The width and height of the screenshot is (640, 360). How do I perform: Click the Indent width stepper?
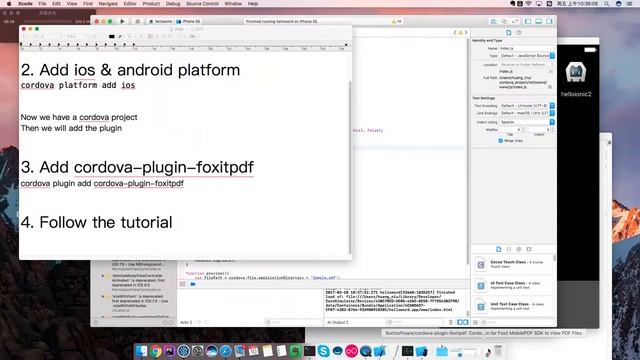pos(553,130)
